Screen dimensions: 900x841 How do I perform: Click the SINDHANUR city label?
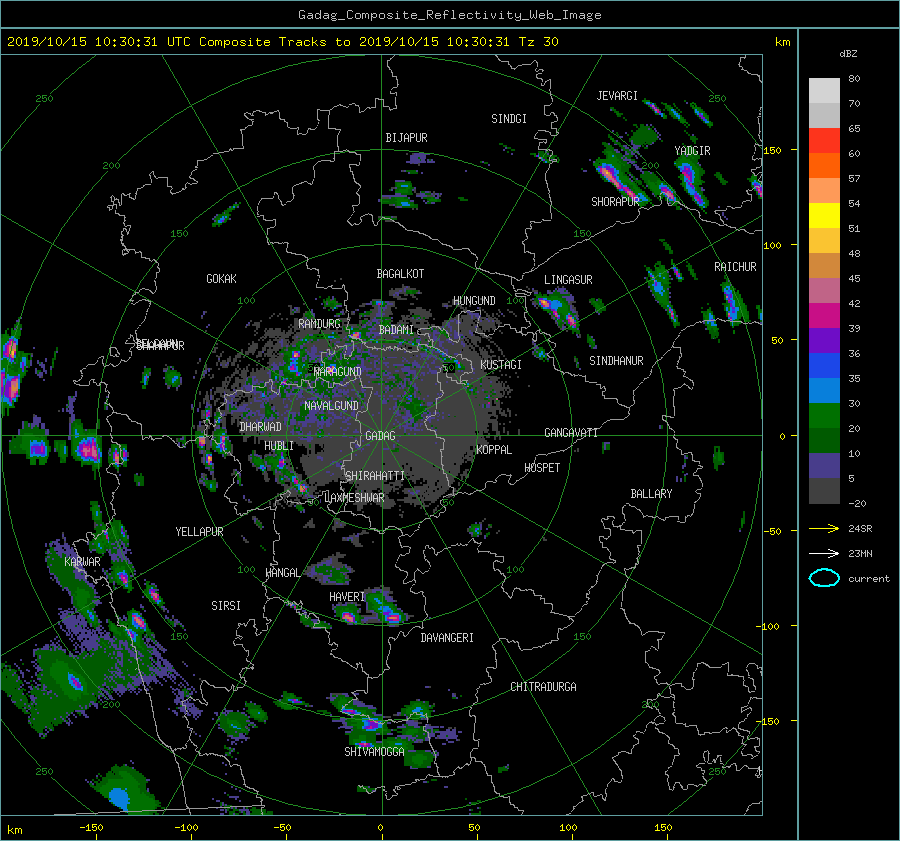click(x=616, y=361)
